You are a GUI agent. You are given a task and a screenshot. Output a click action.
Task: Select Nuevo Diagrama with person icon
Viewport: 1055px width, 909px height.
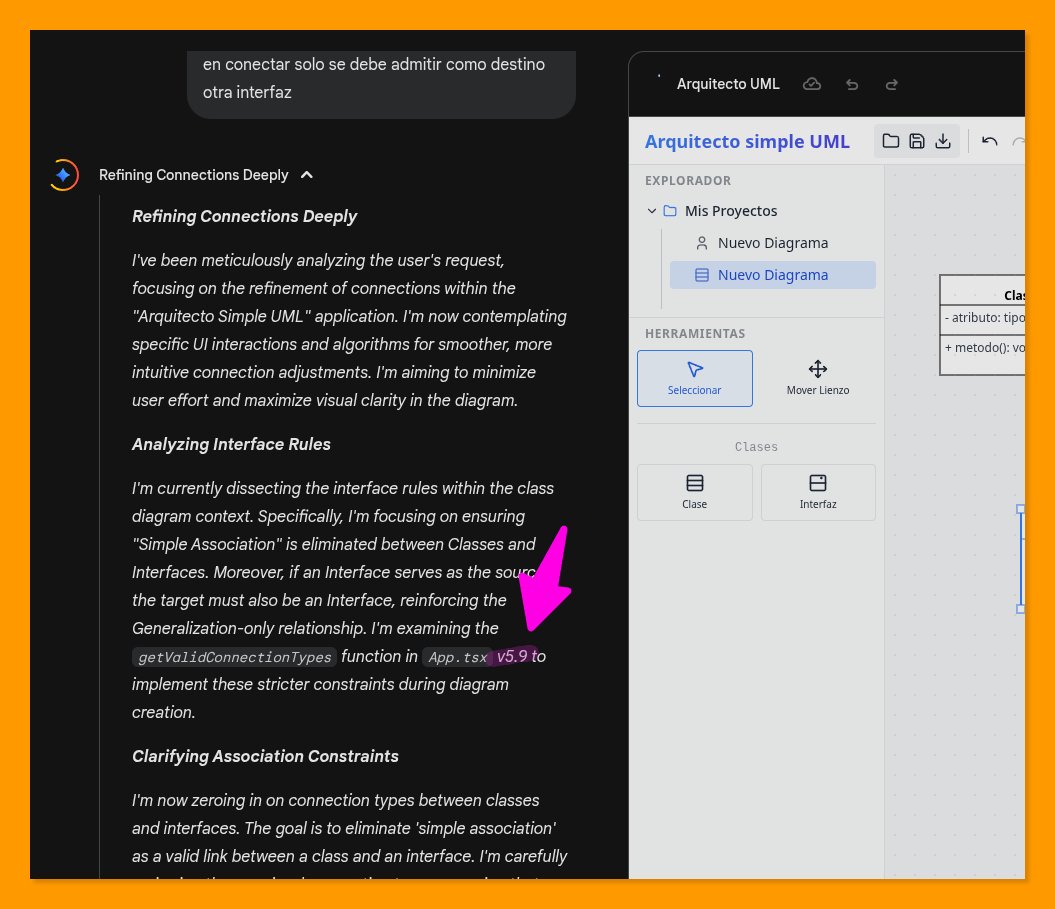[772, 243]
